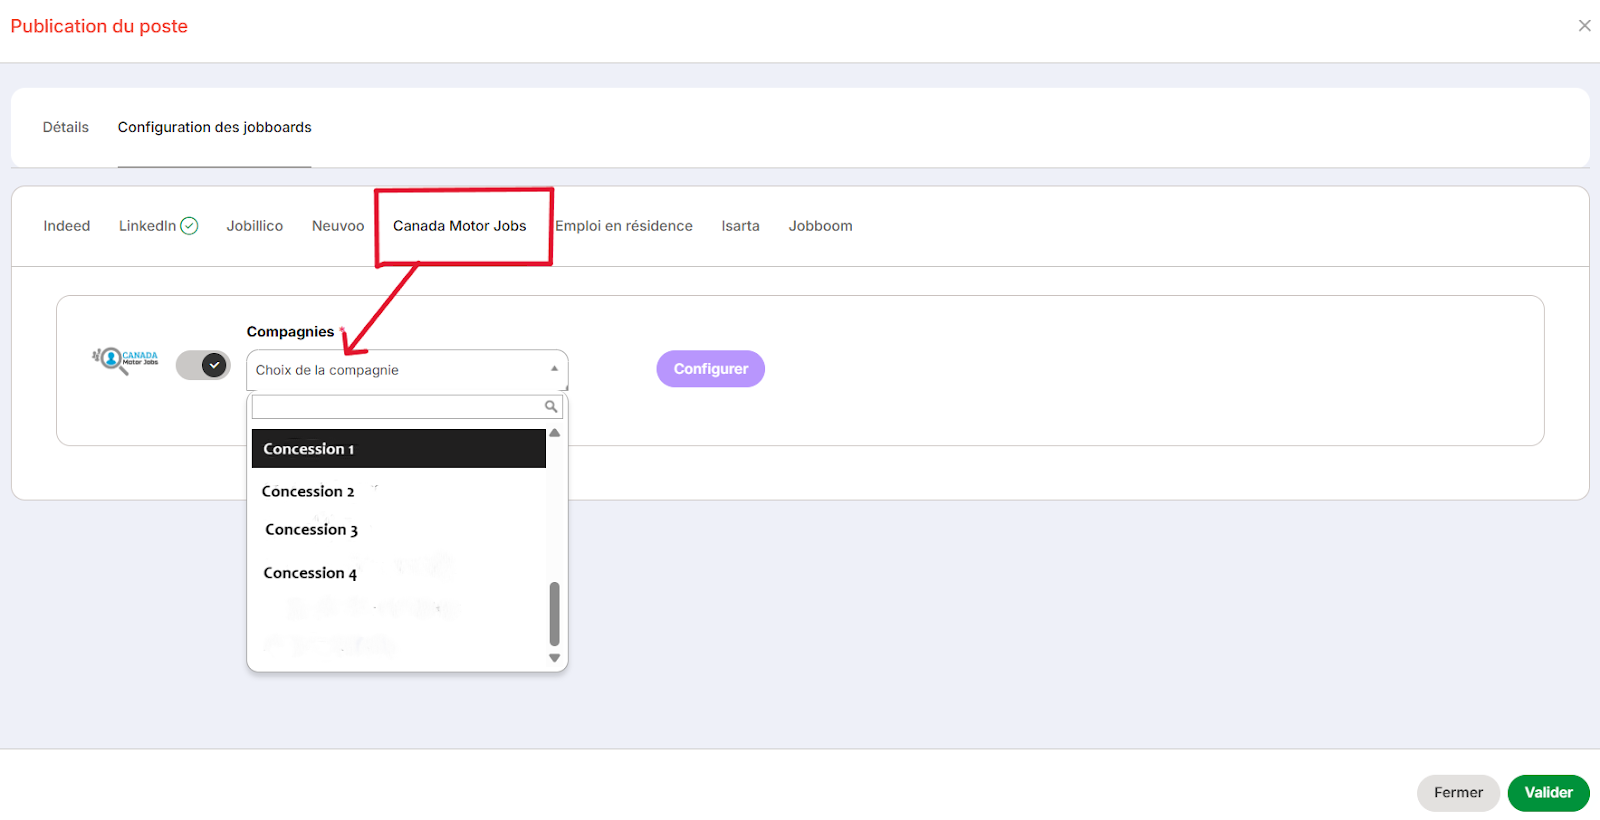
Task: Collapse the Choix de la compagnie dropdown
Action: point(407,370)
